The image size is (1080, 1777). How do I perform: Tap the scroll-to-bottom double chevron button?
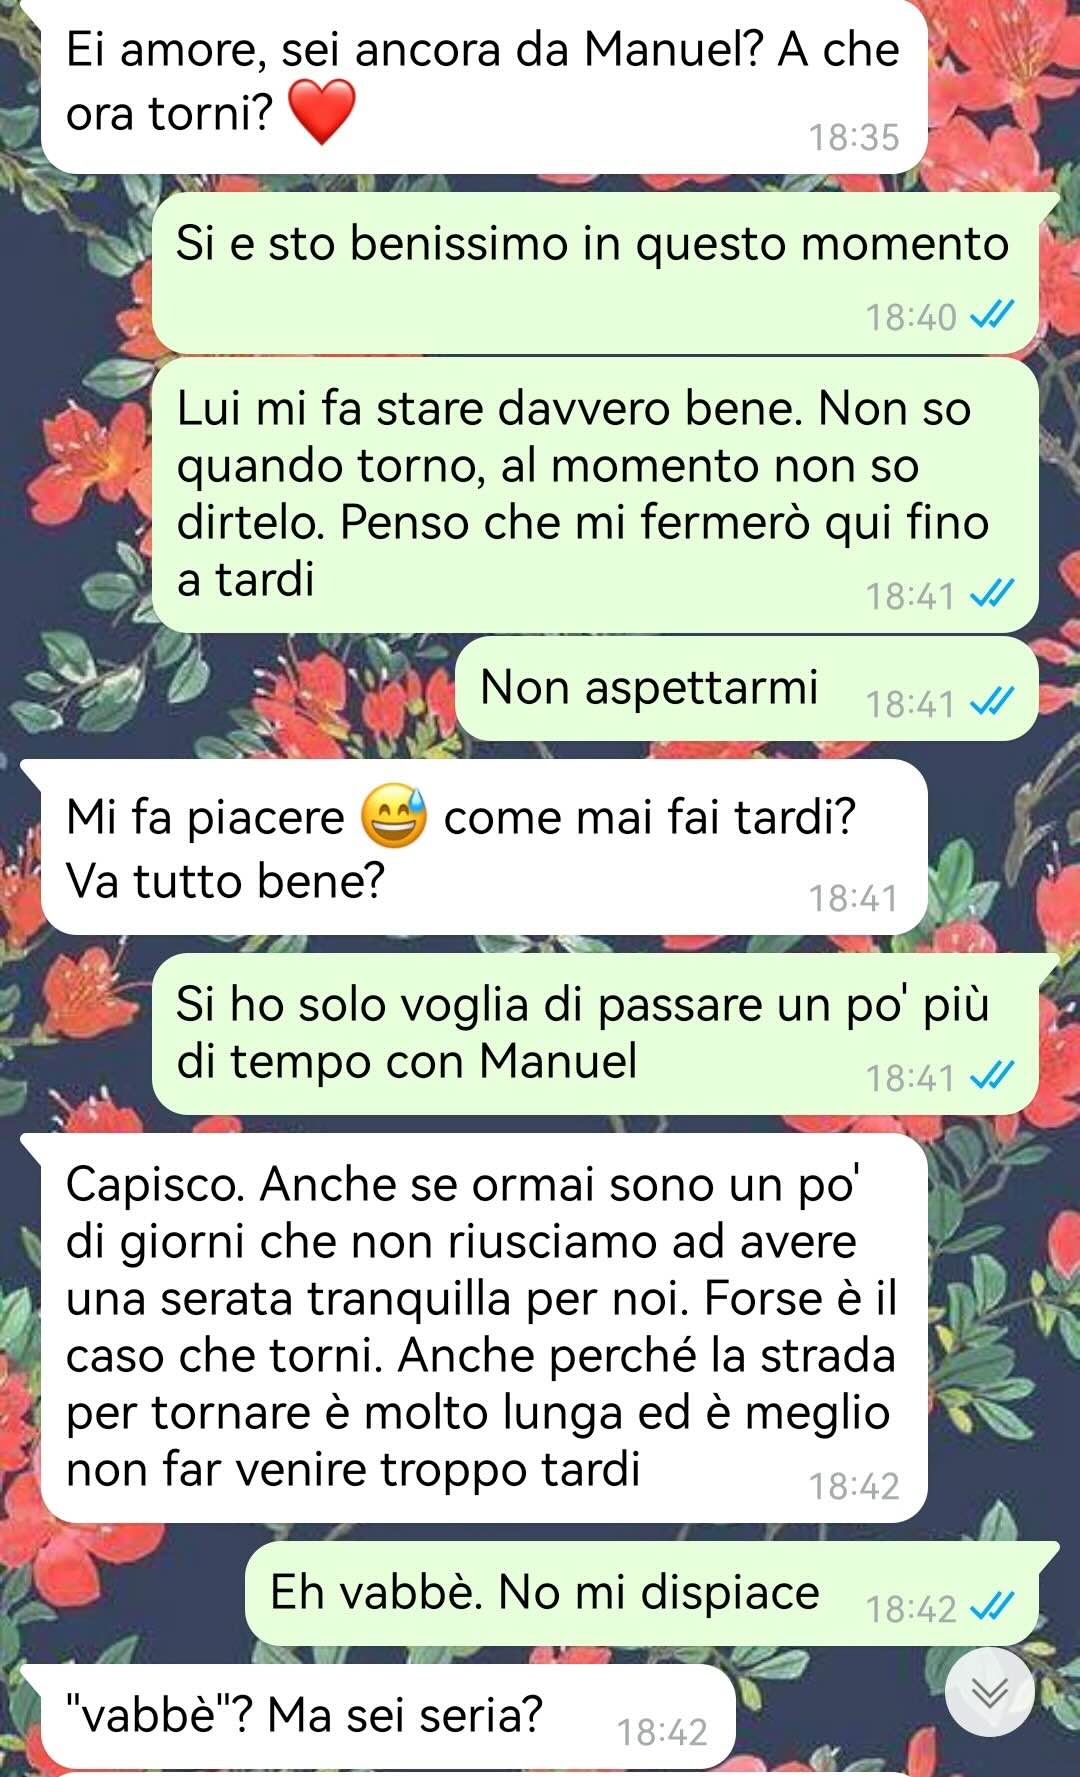(x=990, y=1692)
